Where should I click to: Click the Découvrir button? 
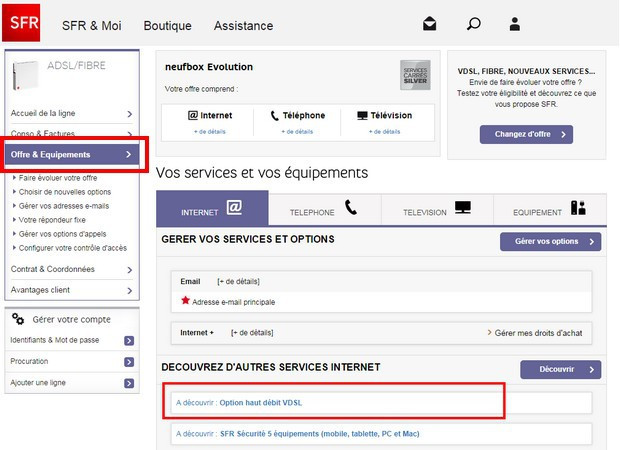tap(561, 369)
